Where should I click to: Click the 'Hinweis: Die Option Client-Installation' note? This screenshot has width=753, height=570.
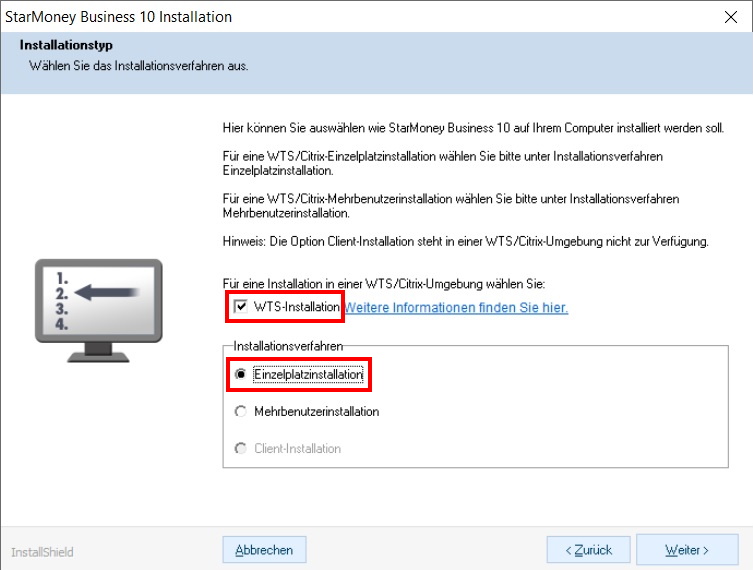coord(465,241)
